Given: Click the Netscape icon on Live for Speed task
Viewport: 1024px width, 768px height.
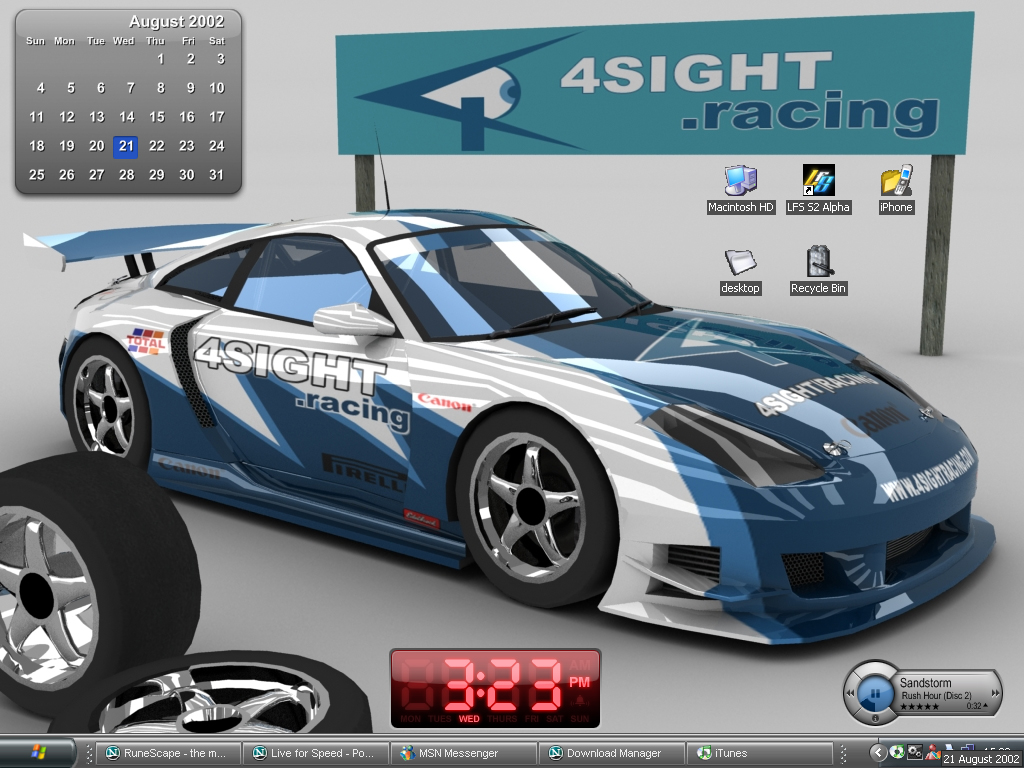Looking at the screenshot, I should [x=259, y=753].
